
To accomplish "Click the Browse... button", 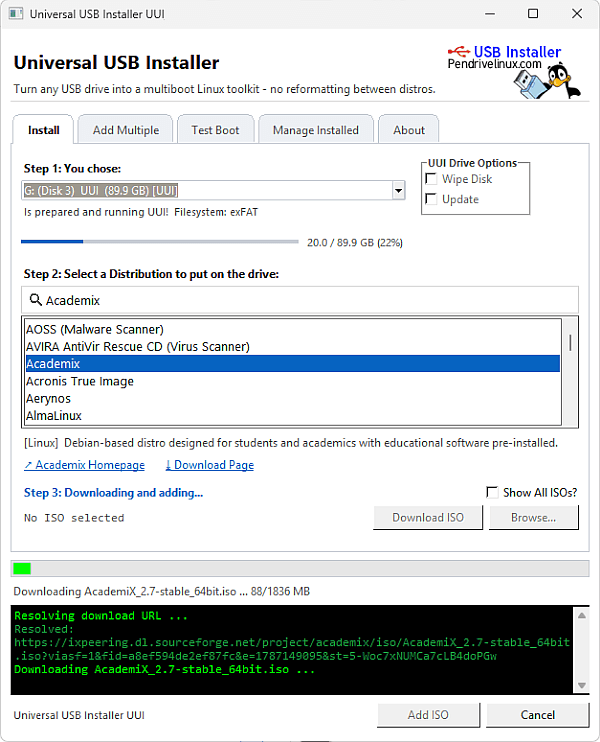I will click(x=533, y=517).
